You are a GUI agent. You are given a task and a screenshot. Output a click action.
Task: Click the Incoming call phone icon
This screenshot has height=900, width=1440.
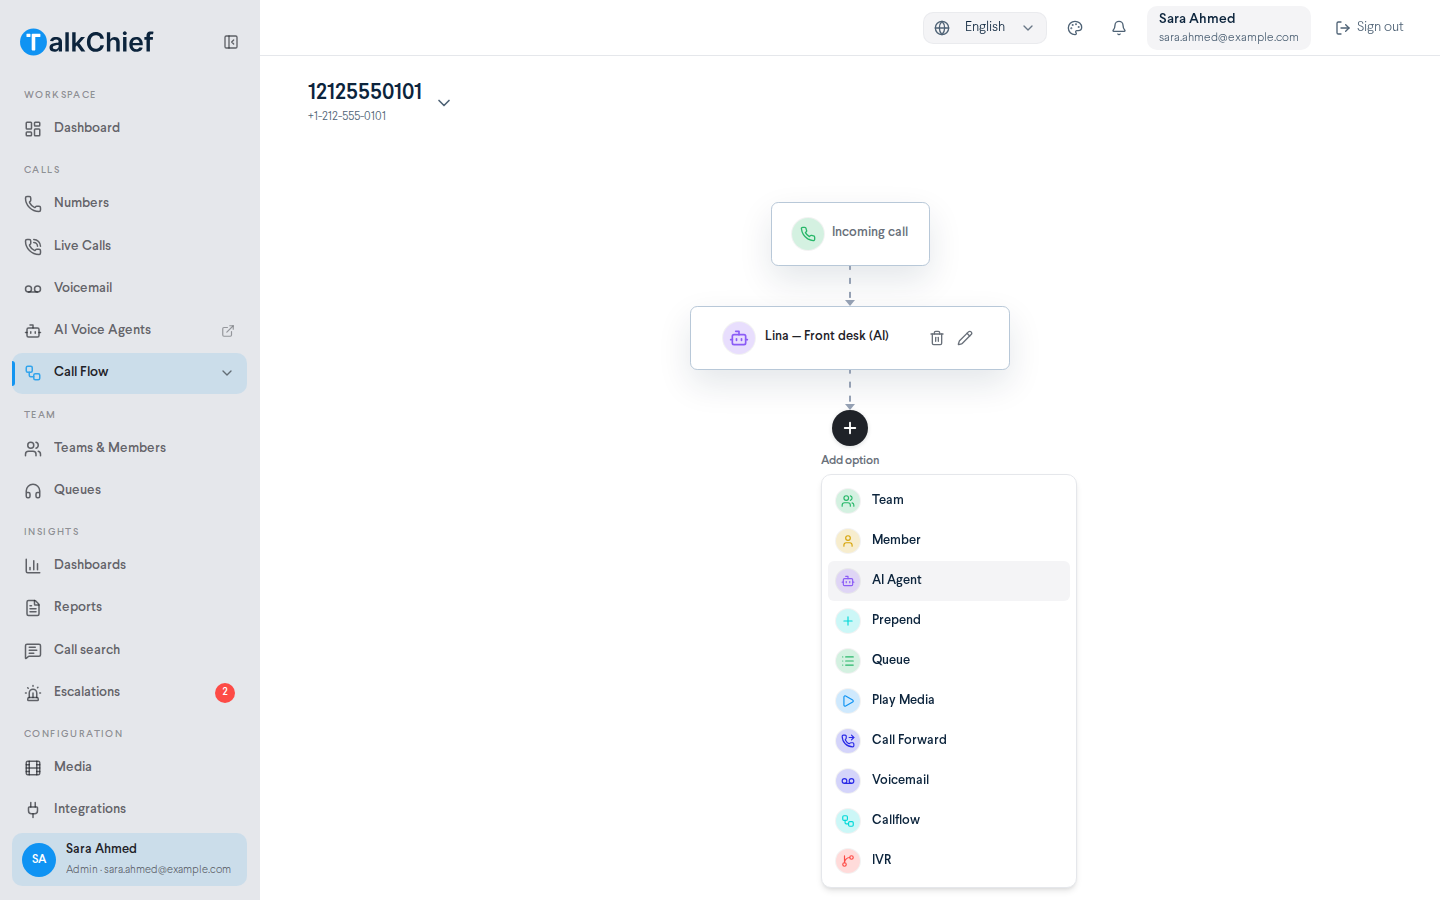click(x=808, y=234)
